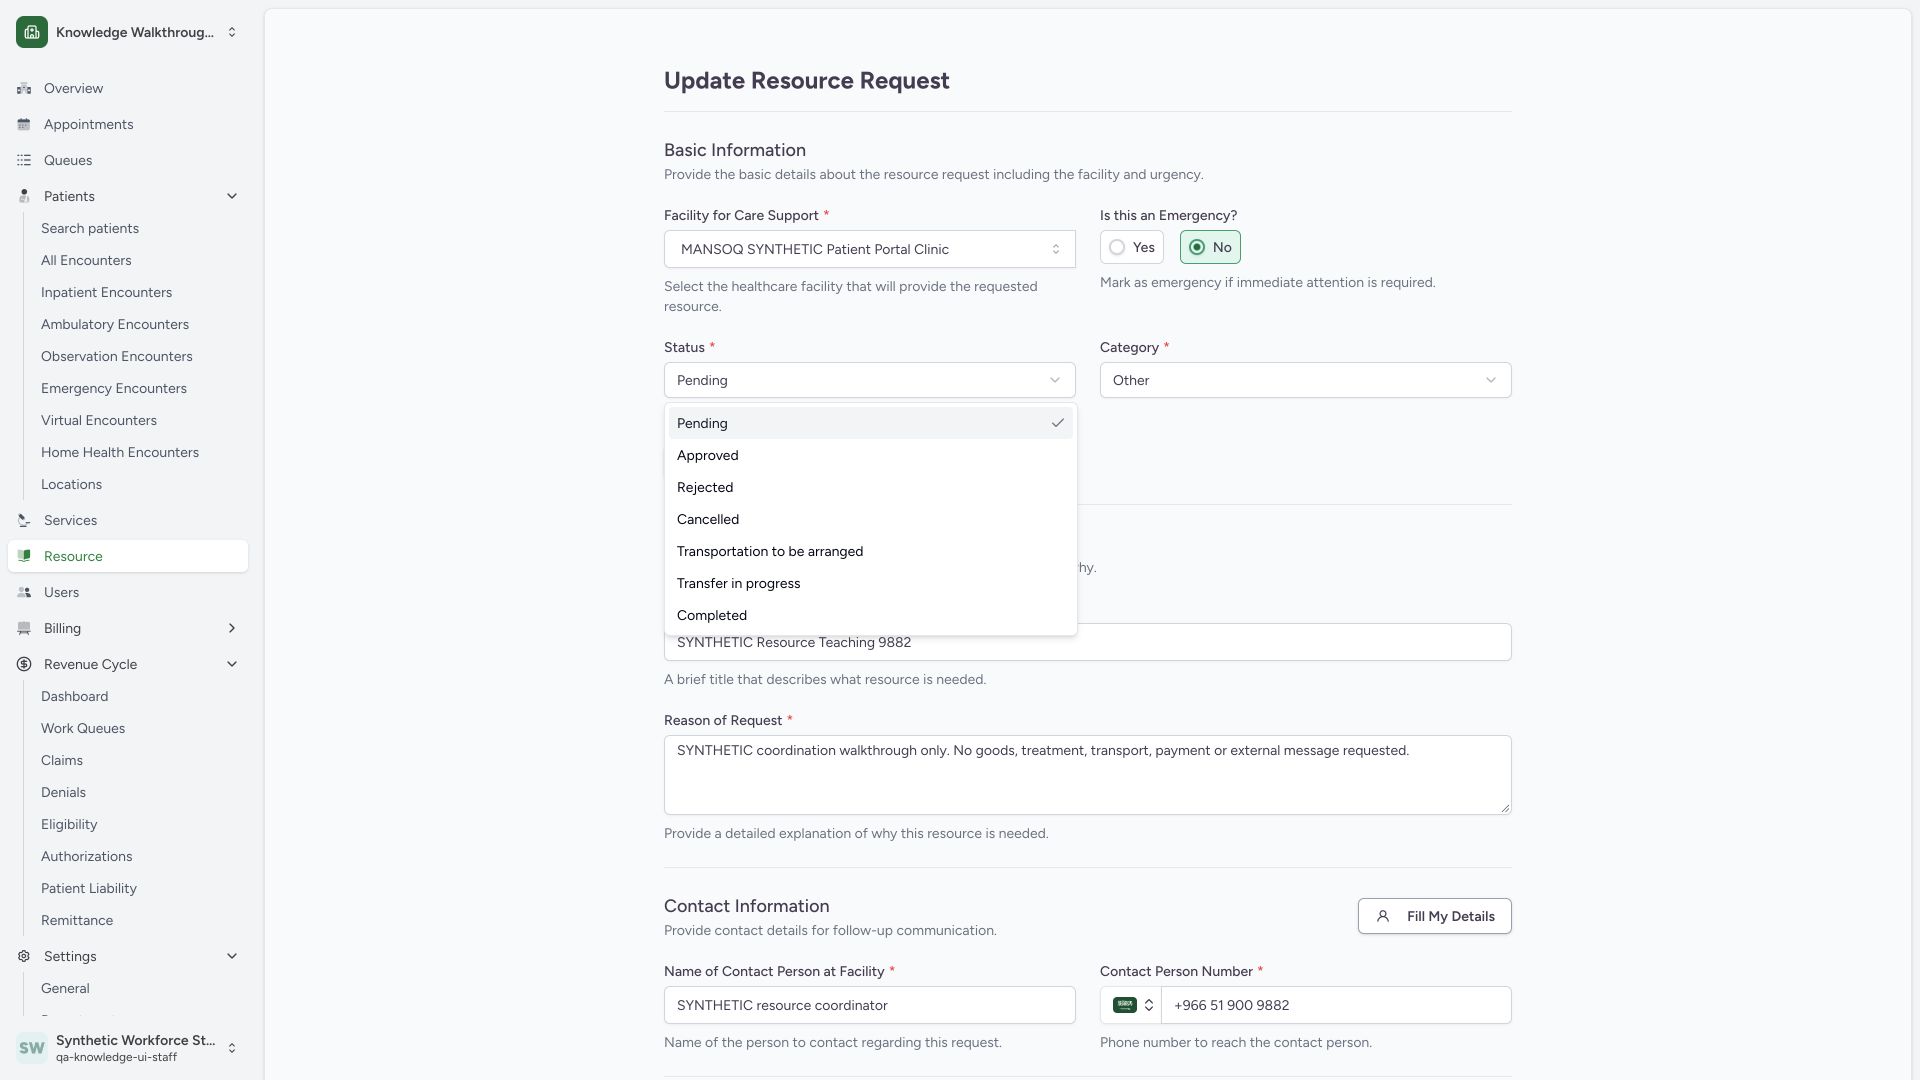Click the Patients sidebar icon

tap(24, 196)
